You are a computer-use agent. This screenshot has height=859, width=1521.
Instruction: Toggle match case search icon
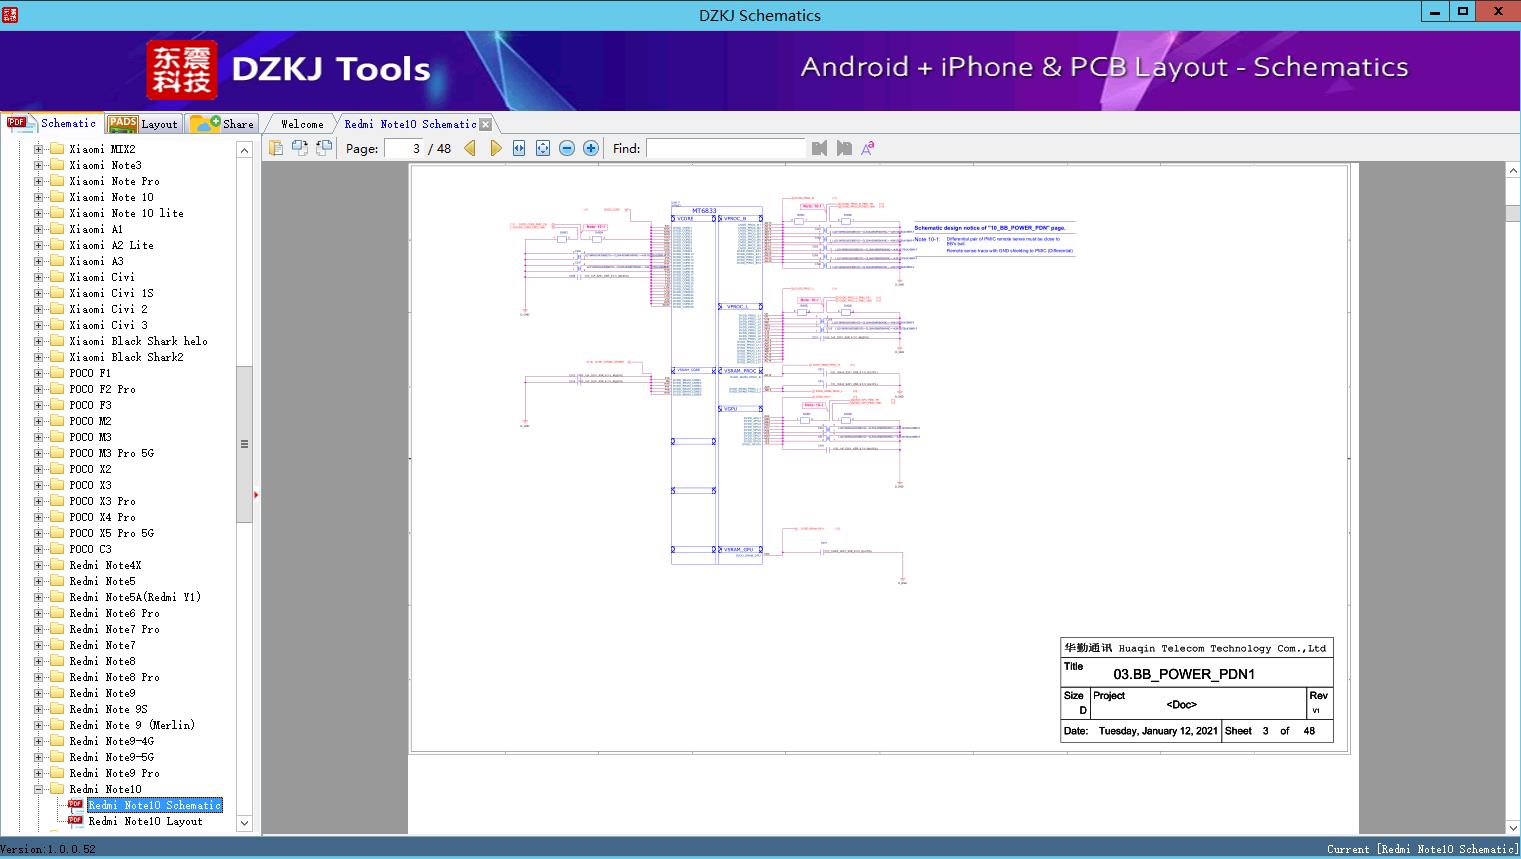[x=868, y=148]
